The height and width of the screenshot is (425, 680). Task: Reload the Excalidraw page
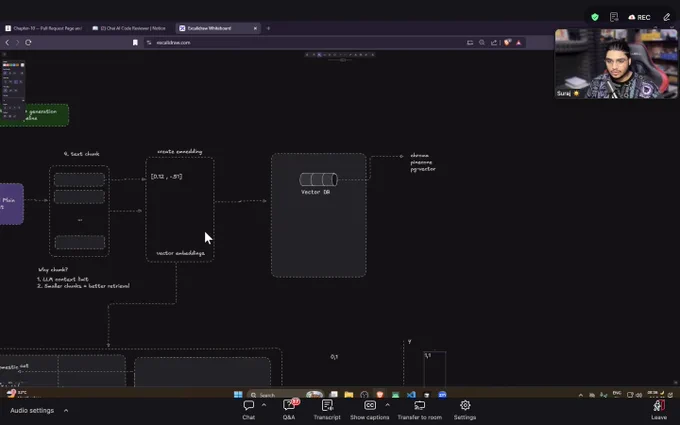point(28,42)
